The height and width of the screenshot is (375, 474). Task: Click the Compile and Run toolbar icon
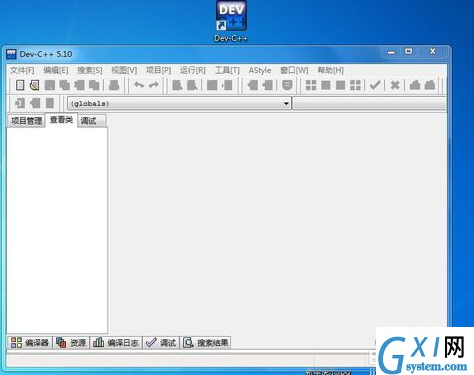point(340,85)
